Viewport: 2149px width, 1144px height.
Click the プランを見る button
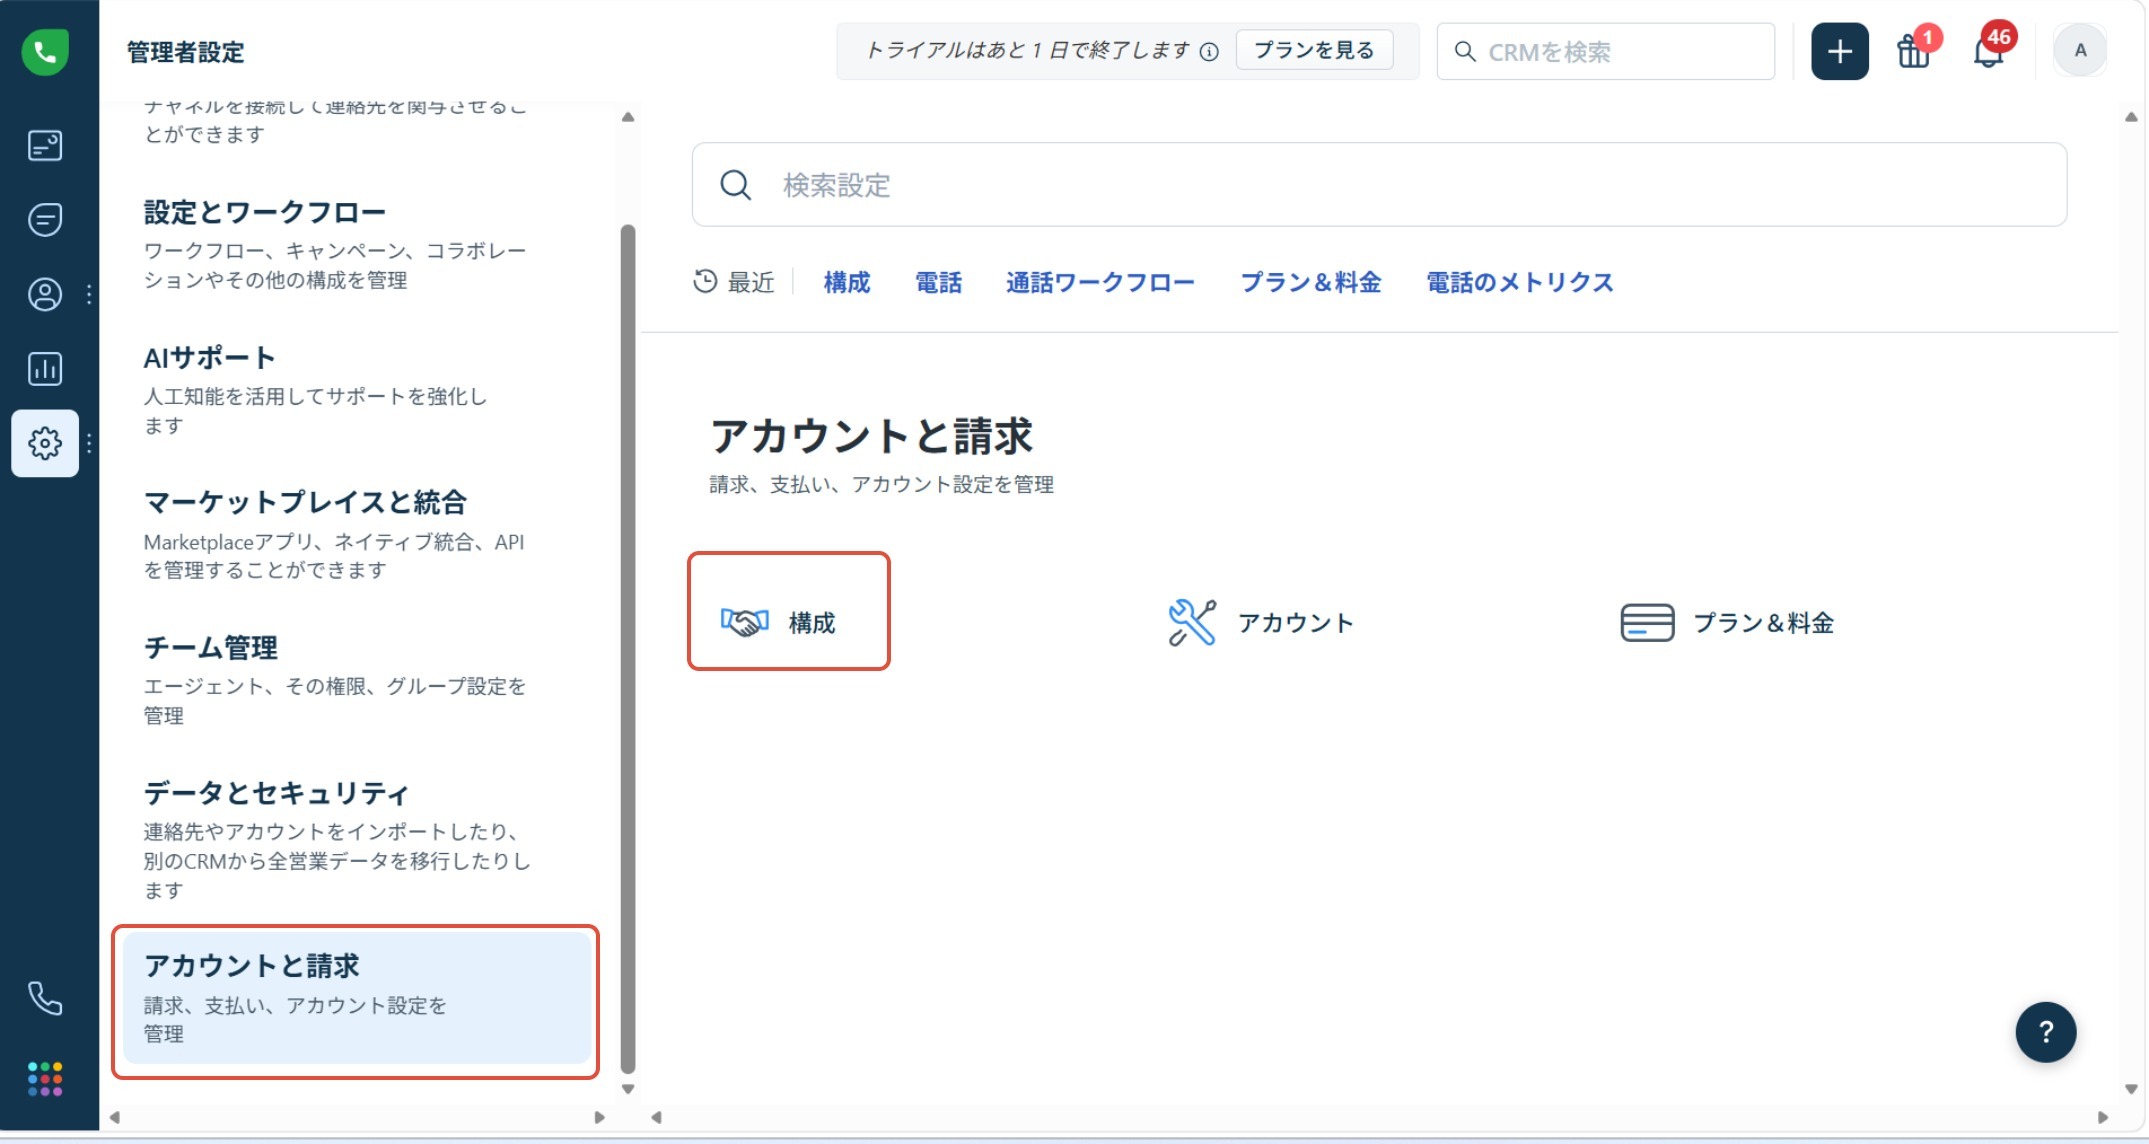pos(1314,50)
